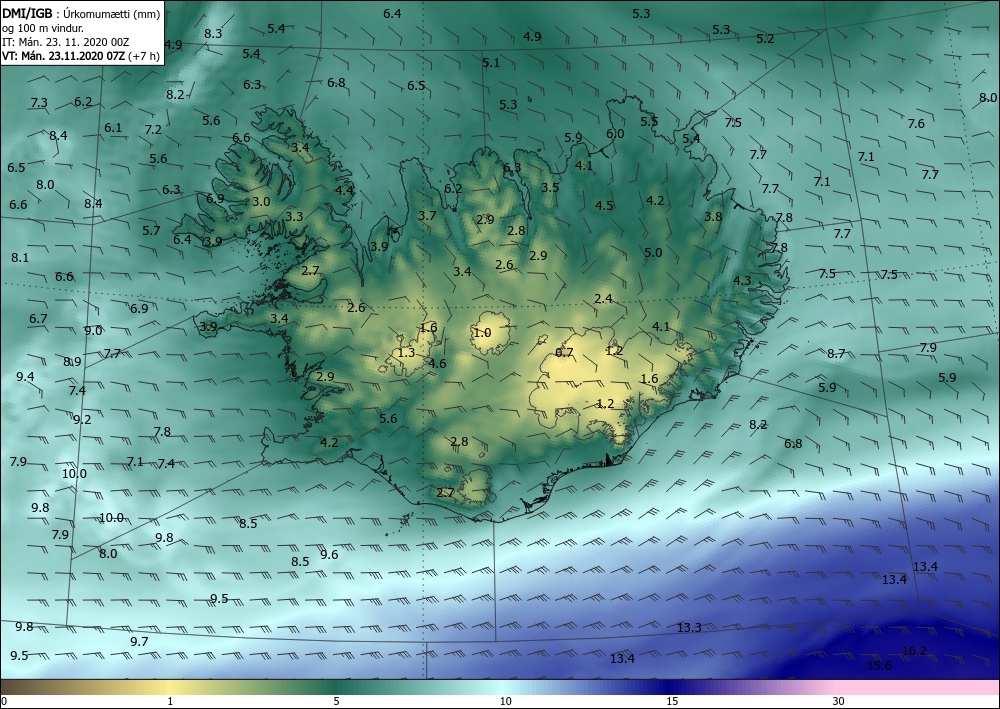
Task: Click the 7.3 value in the northwest corner
Action: pos(39,102)
